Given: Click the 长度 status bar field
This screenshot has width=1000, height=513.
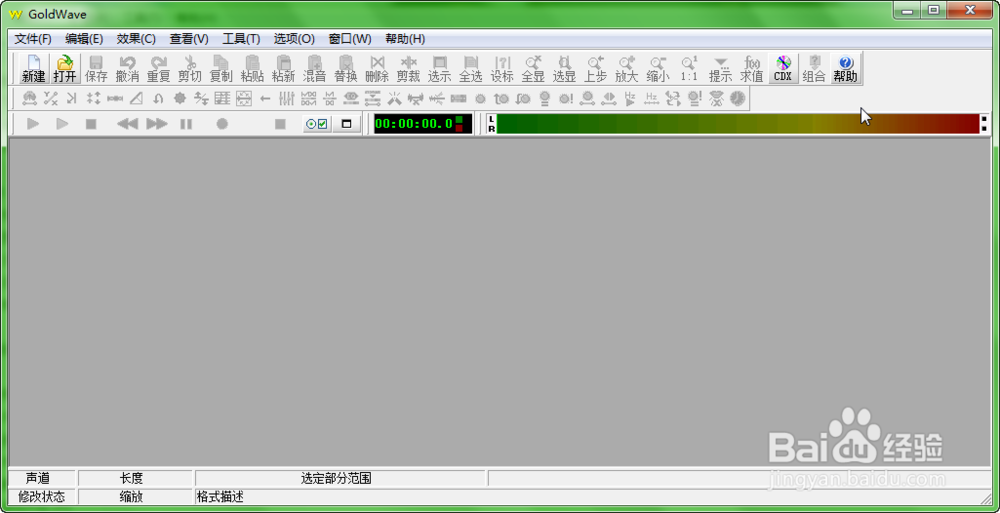Looking at the screenshot, I should (x=136, y=479).
